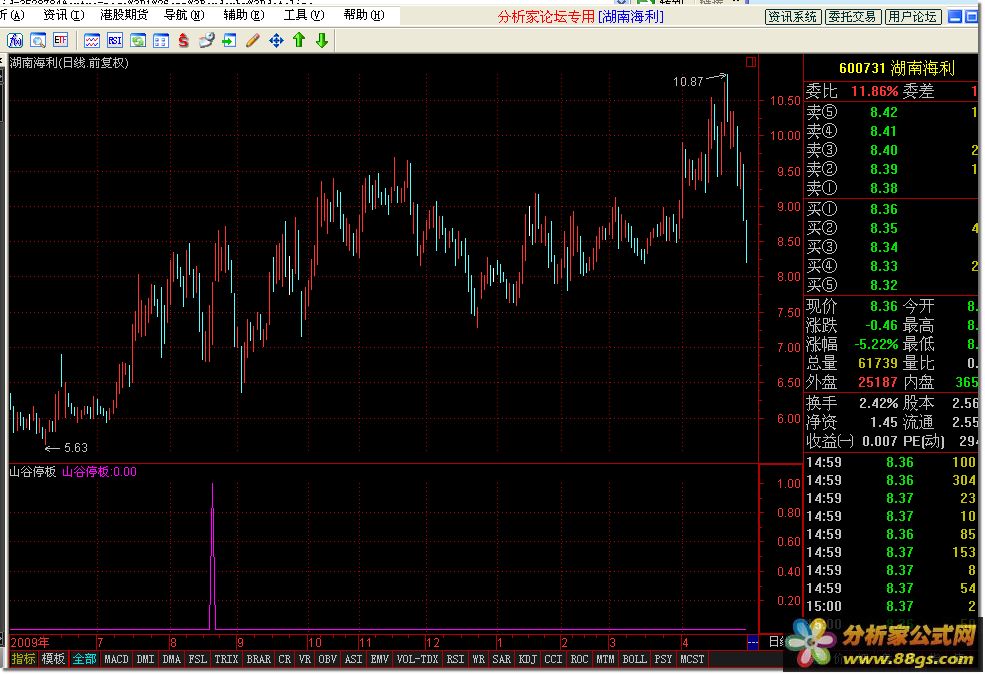Switch to the PSY indicator tab

pyautogui.click(x=663, y=659)
